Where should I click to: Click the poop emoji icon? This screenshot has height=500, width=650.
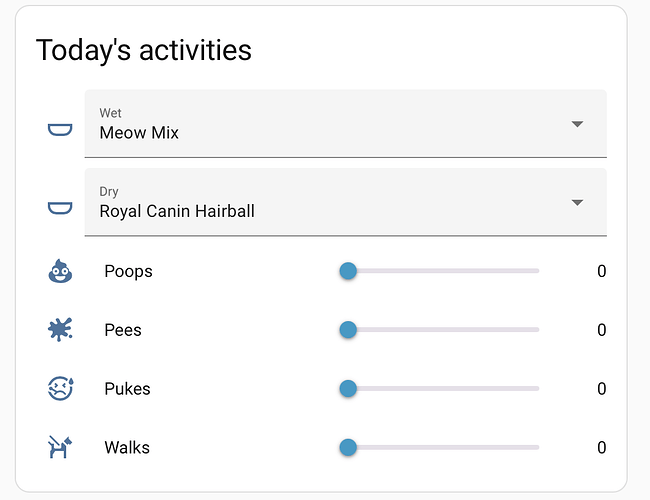[60, 271]
